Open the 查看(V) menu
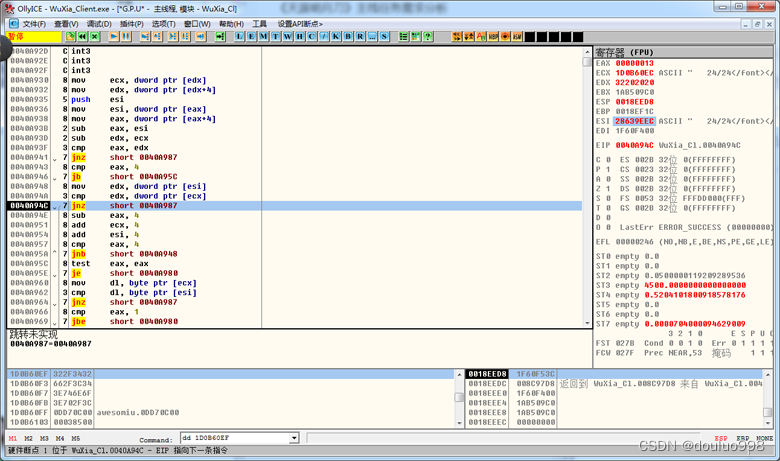Viewport: 780px width, 461px height. pyautogui.click(x=66, y=24)
